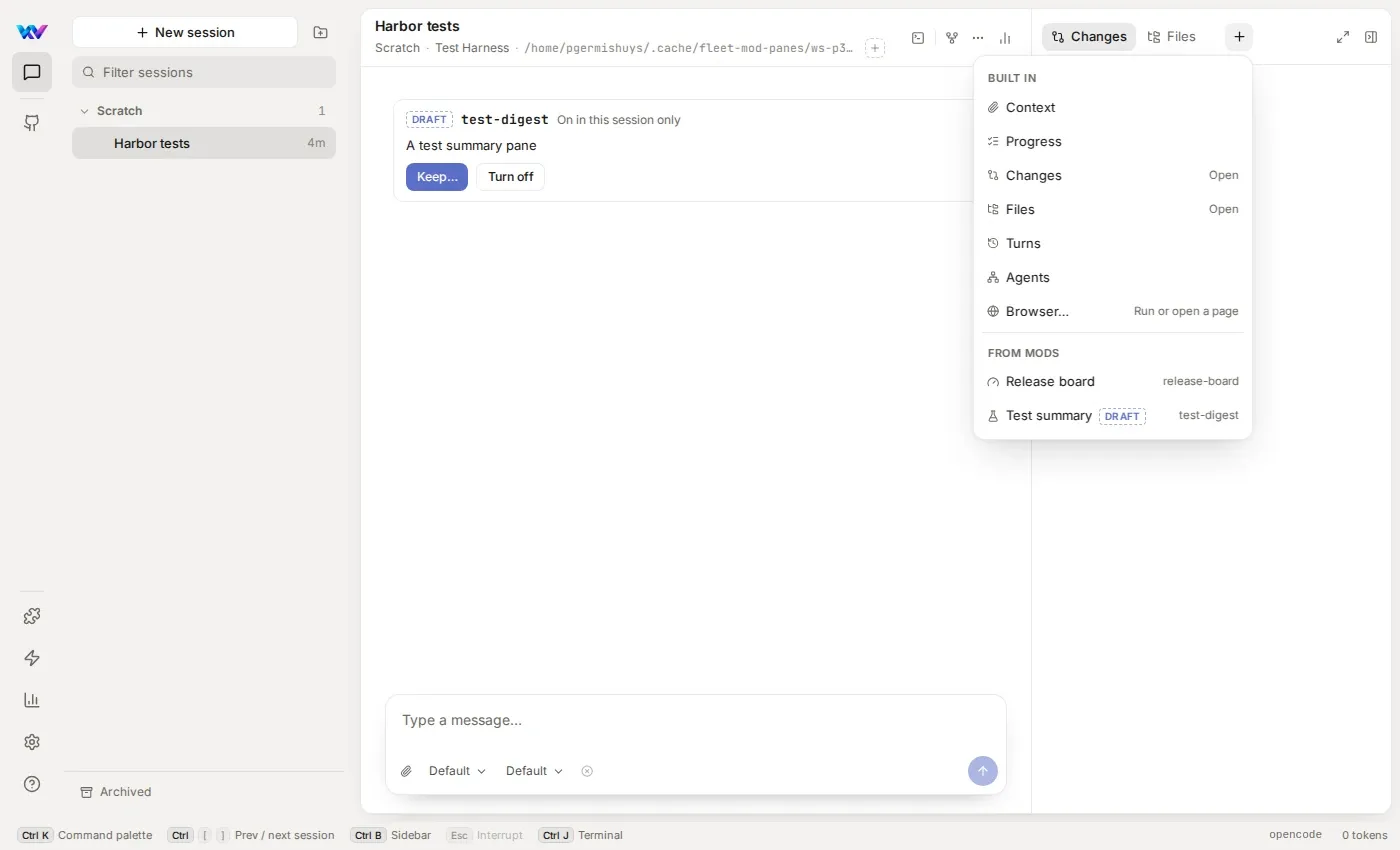The height and width of the screenshot is (850, 1400).
Task: Open the three-dot more menu in the session header
Action: tap(978, 38)
